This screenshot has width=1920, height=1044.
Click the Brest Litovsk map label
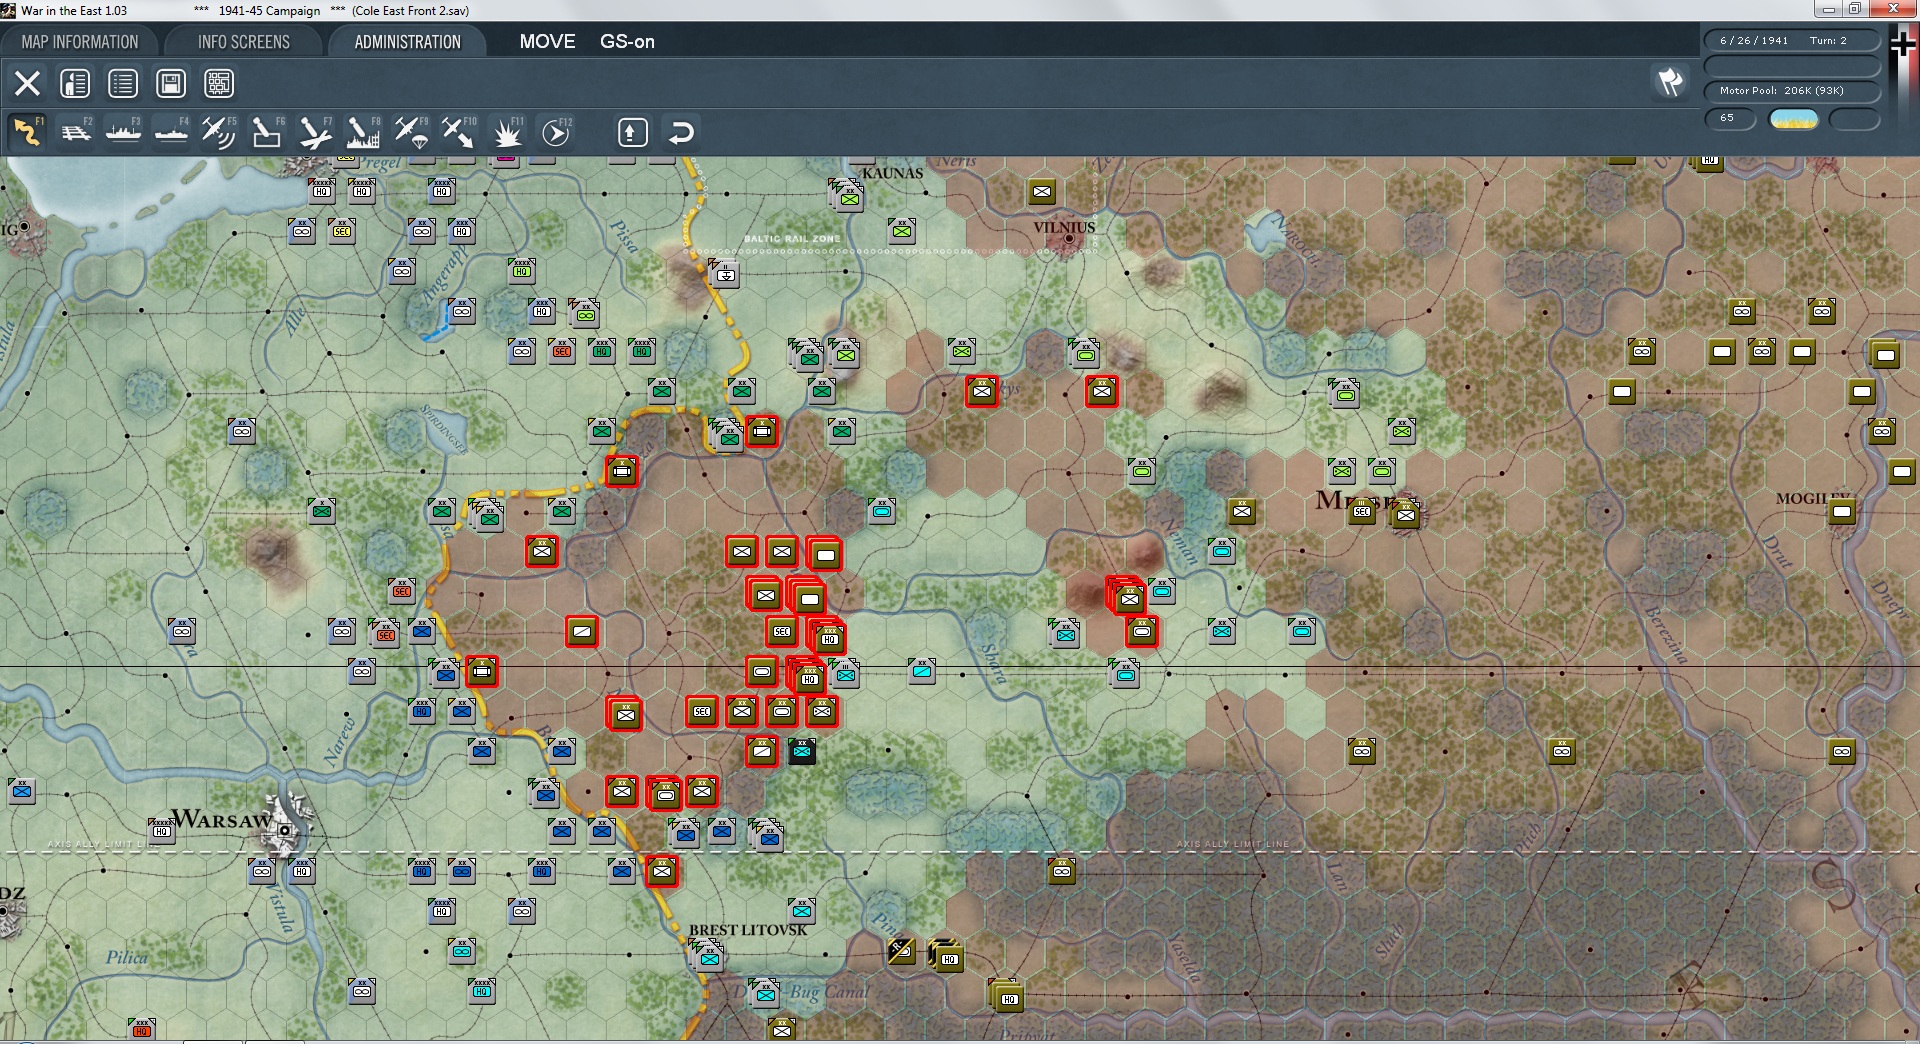(x=747, y=930)
